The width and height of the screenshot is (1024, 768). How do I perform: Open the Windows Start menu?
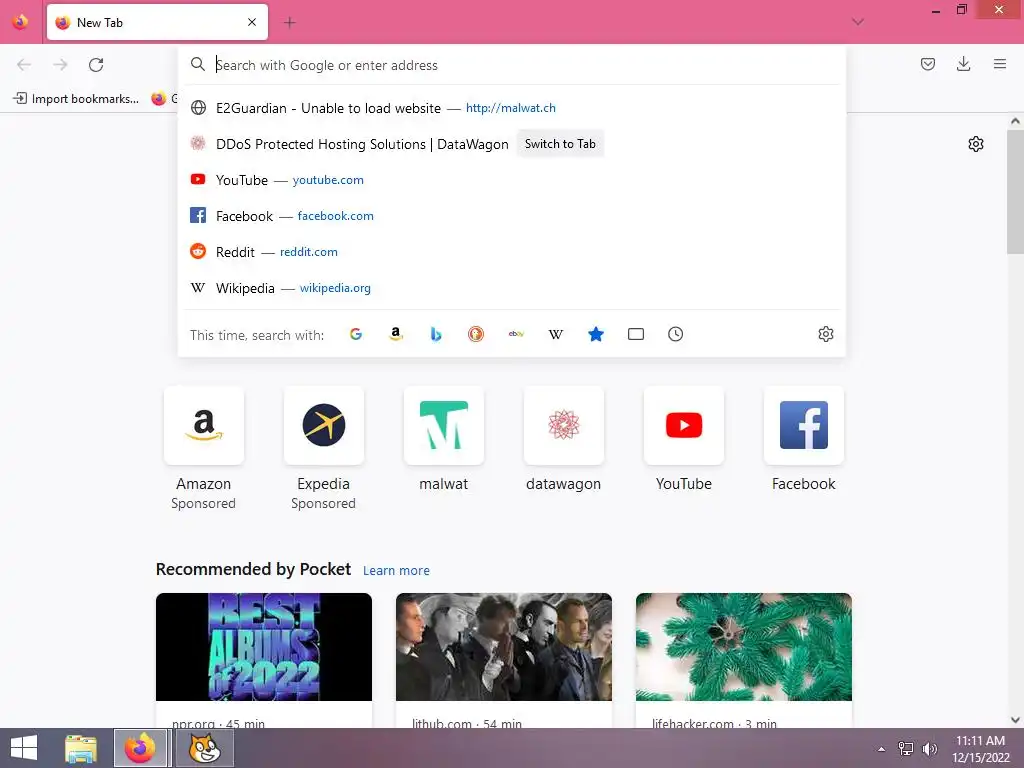point(24,748)
